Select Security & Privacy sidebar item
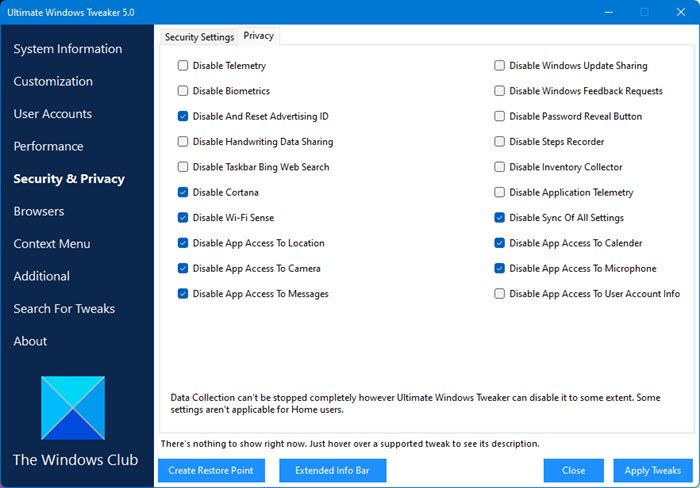Screen dimensions: 700x488 coord(69,179)
